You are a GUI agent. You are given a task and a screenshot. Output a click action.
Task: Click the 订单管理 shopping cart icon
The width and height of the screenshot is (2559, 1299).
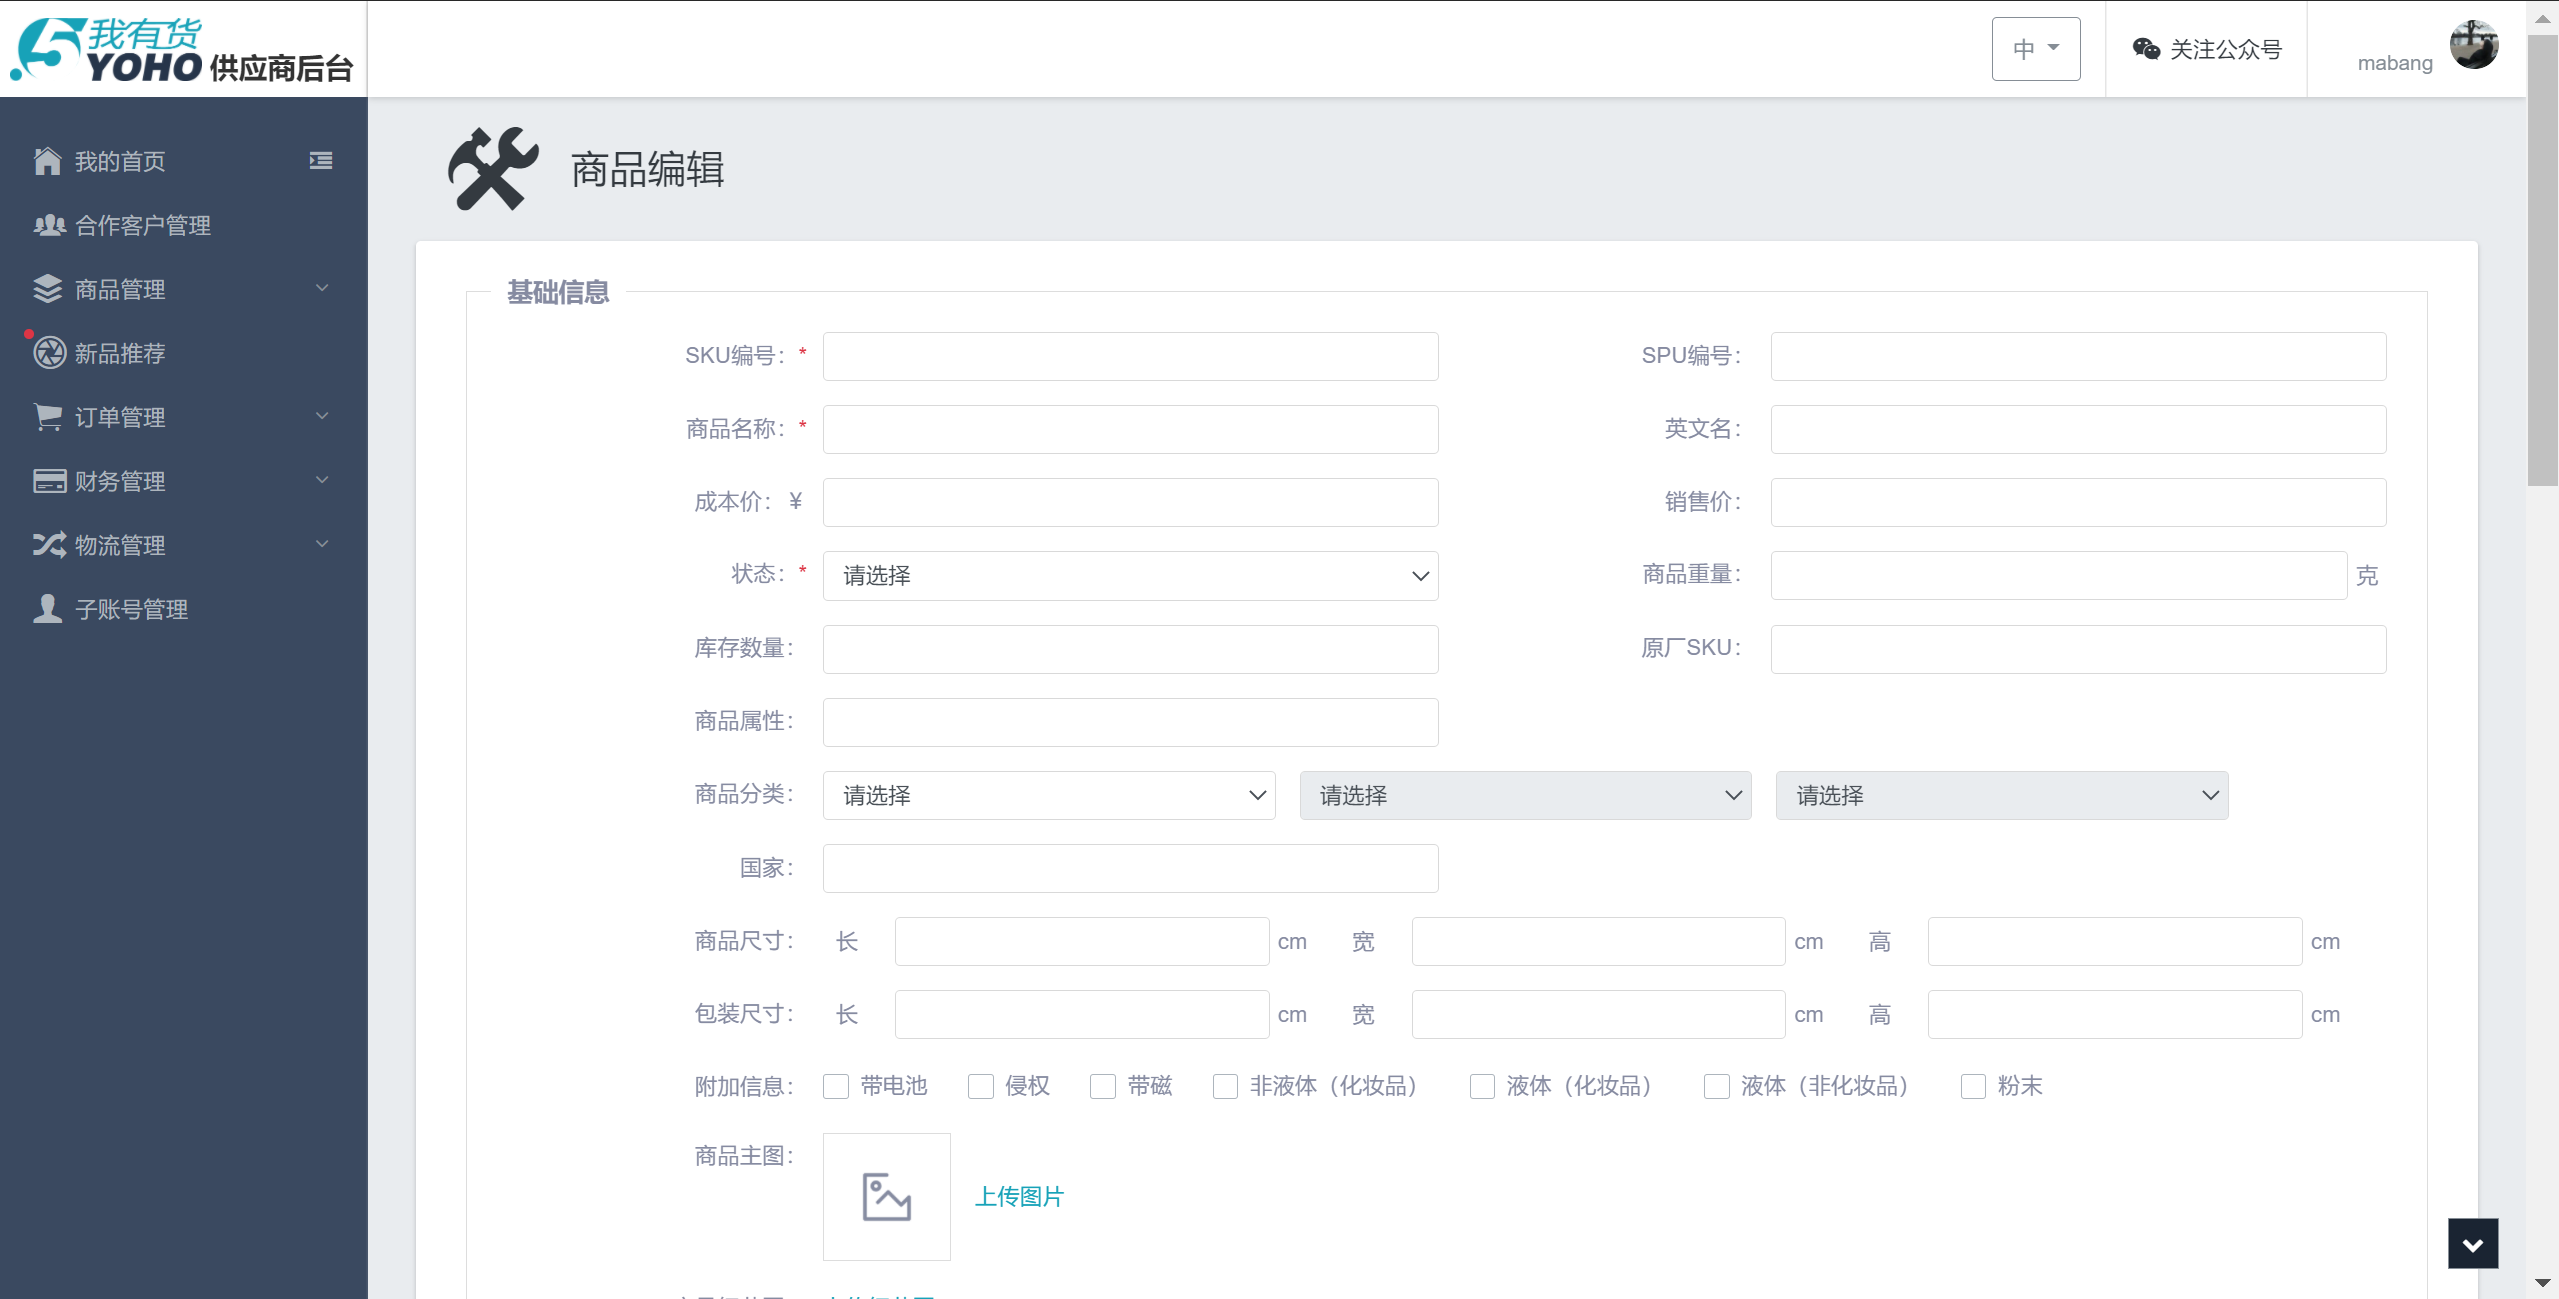(x=47, y=416)
